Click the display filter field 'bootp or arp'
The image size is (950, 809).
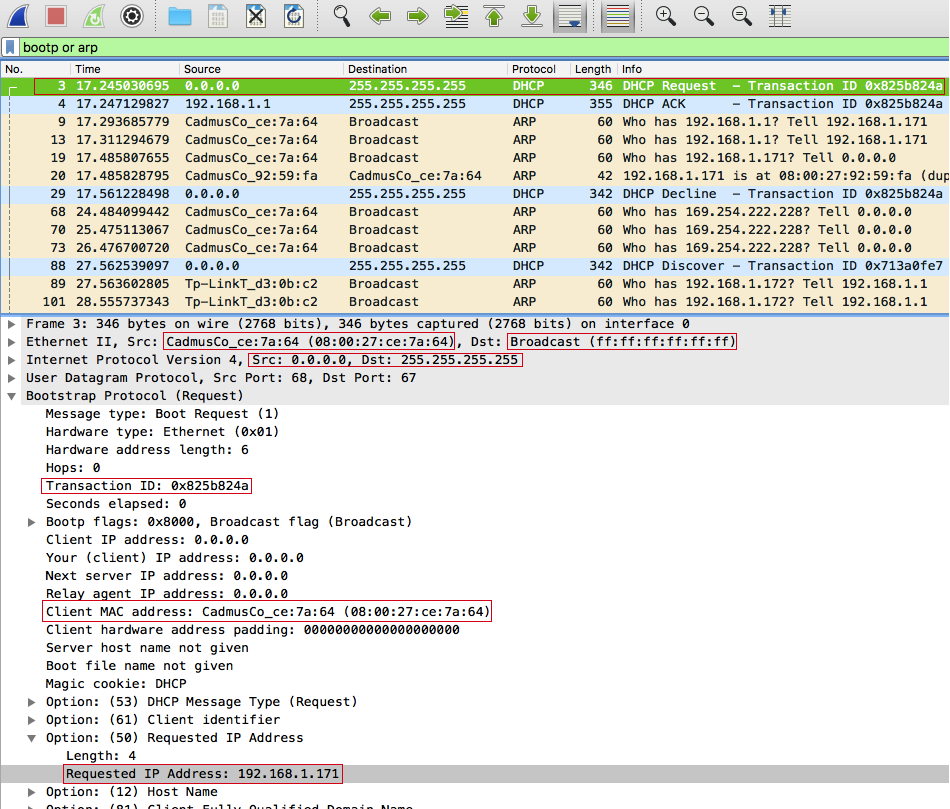483,47
